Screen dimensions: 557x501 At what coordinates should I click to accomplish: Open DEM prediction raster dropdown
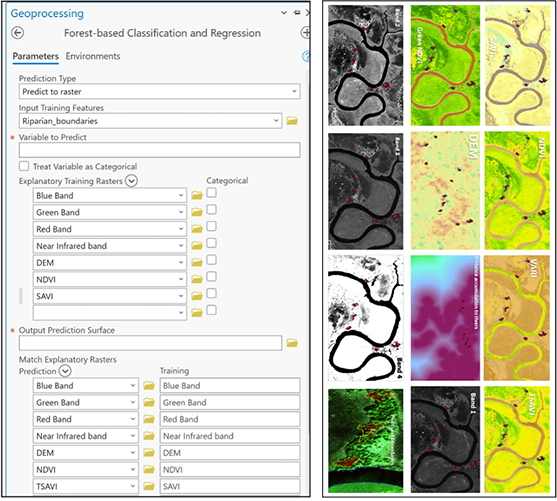tap(133, 453)
